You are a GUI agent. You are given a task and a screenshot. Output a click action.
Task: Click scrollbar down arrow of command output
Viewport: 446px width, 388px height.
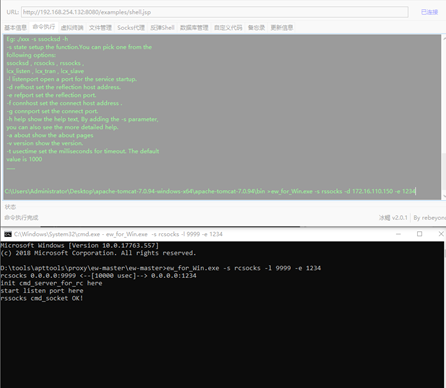point(444,197)
